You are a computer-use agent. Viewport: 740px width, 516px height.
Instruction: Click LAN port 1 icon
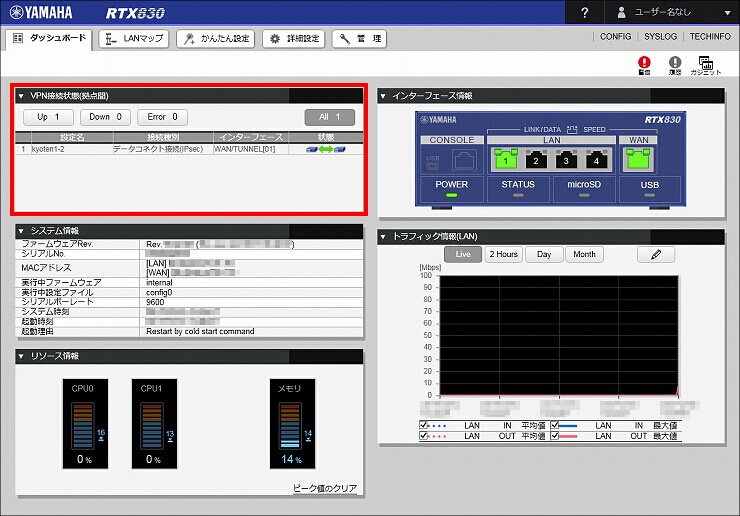click(x=505, y=160)
